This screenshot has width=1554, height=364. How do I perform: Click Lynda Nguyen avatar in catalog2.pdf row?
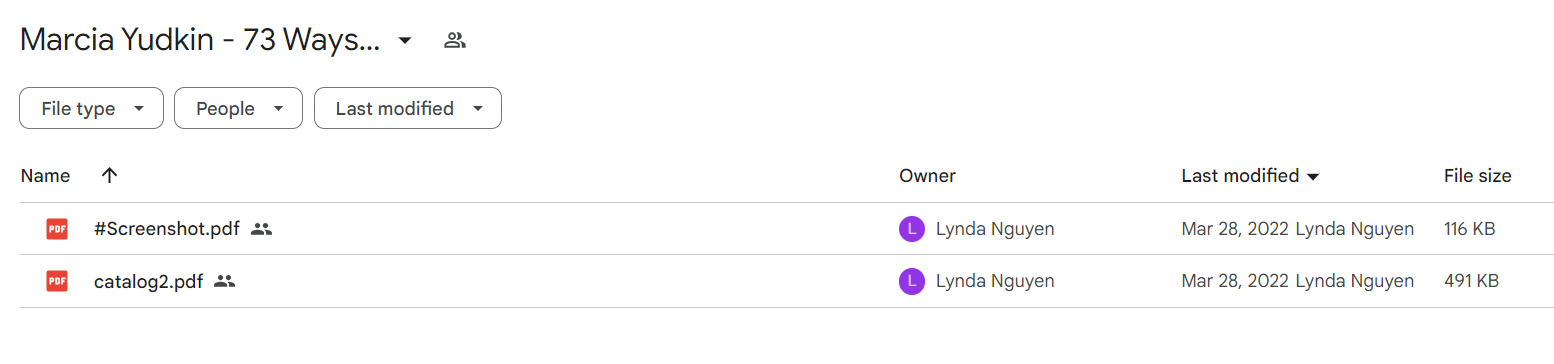click(x=911, y=281)
